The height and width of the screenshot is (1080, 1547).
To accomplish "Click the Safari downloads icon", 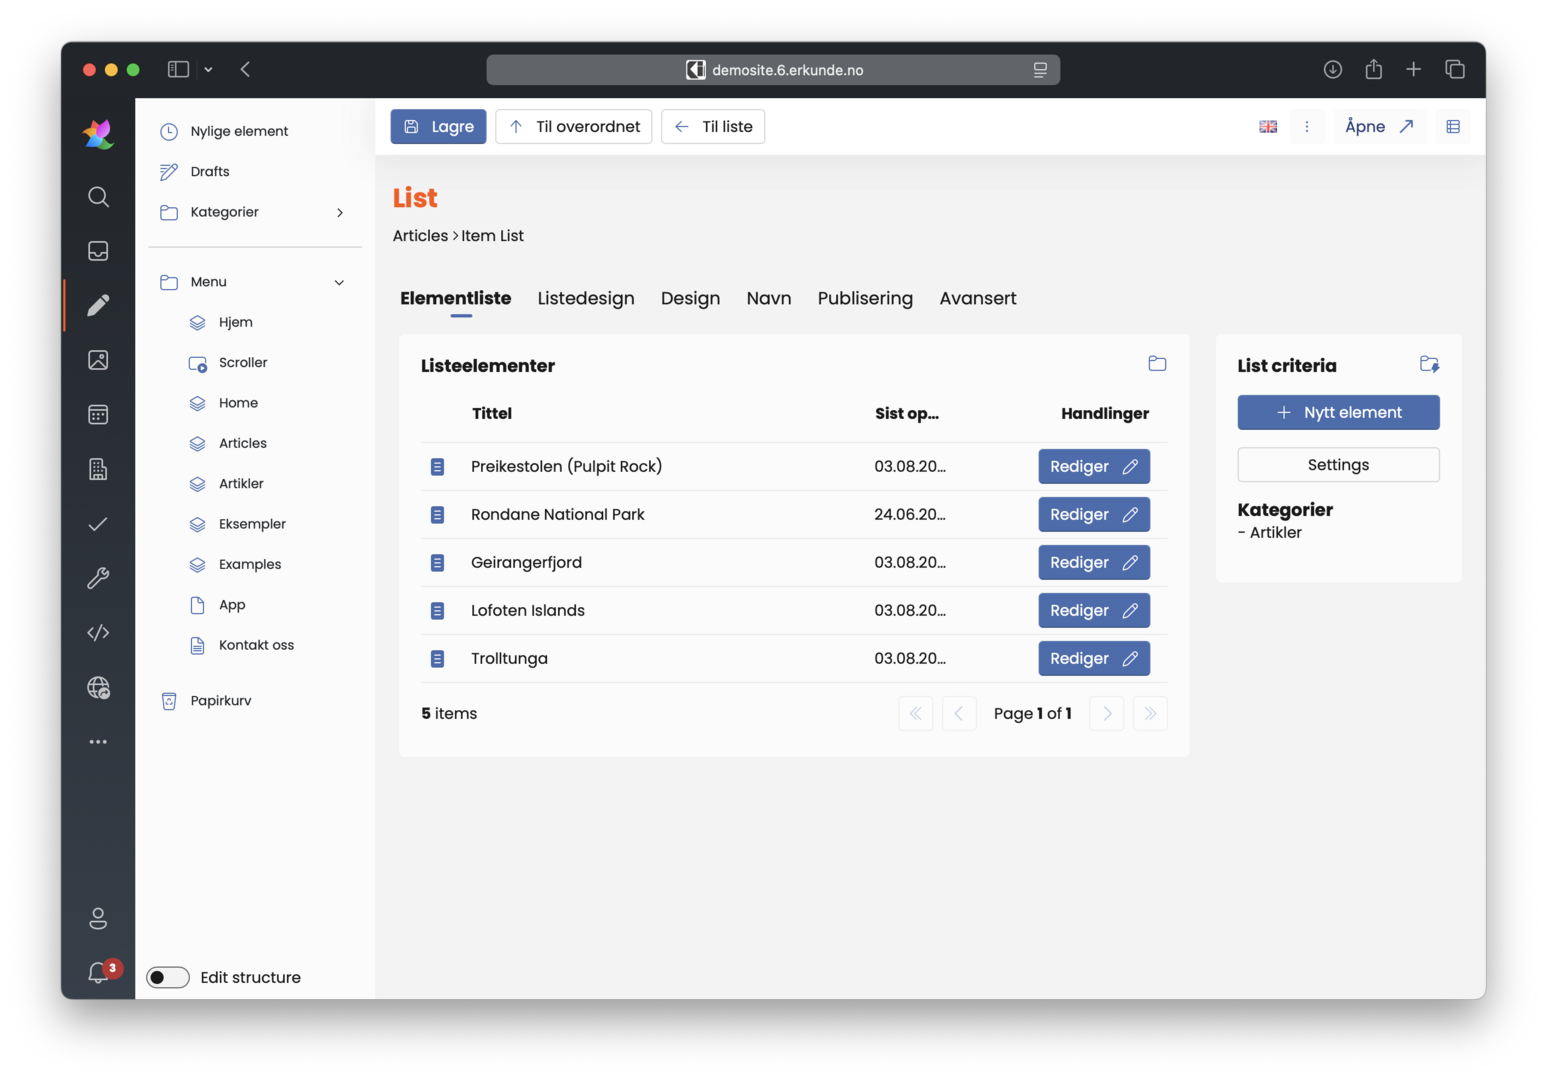I will pos(1333,69).
